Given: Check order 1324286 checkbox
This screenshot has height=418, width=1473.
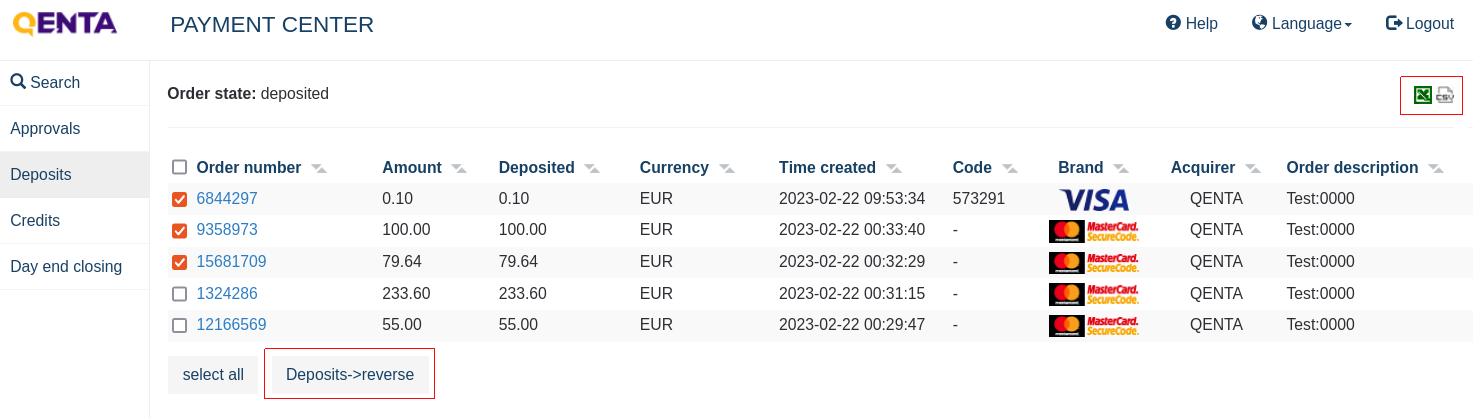Looking at the screenshot, I should (x=179, y=294).
